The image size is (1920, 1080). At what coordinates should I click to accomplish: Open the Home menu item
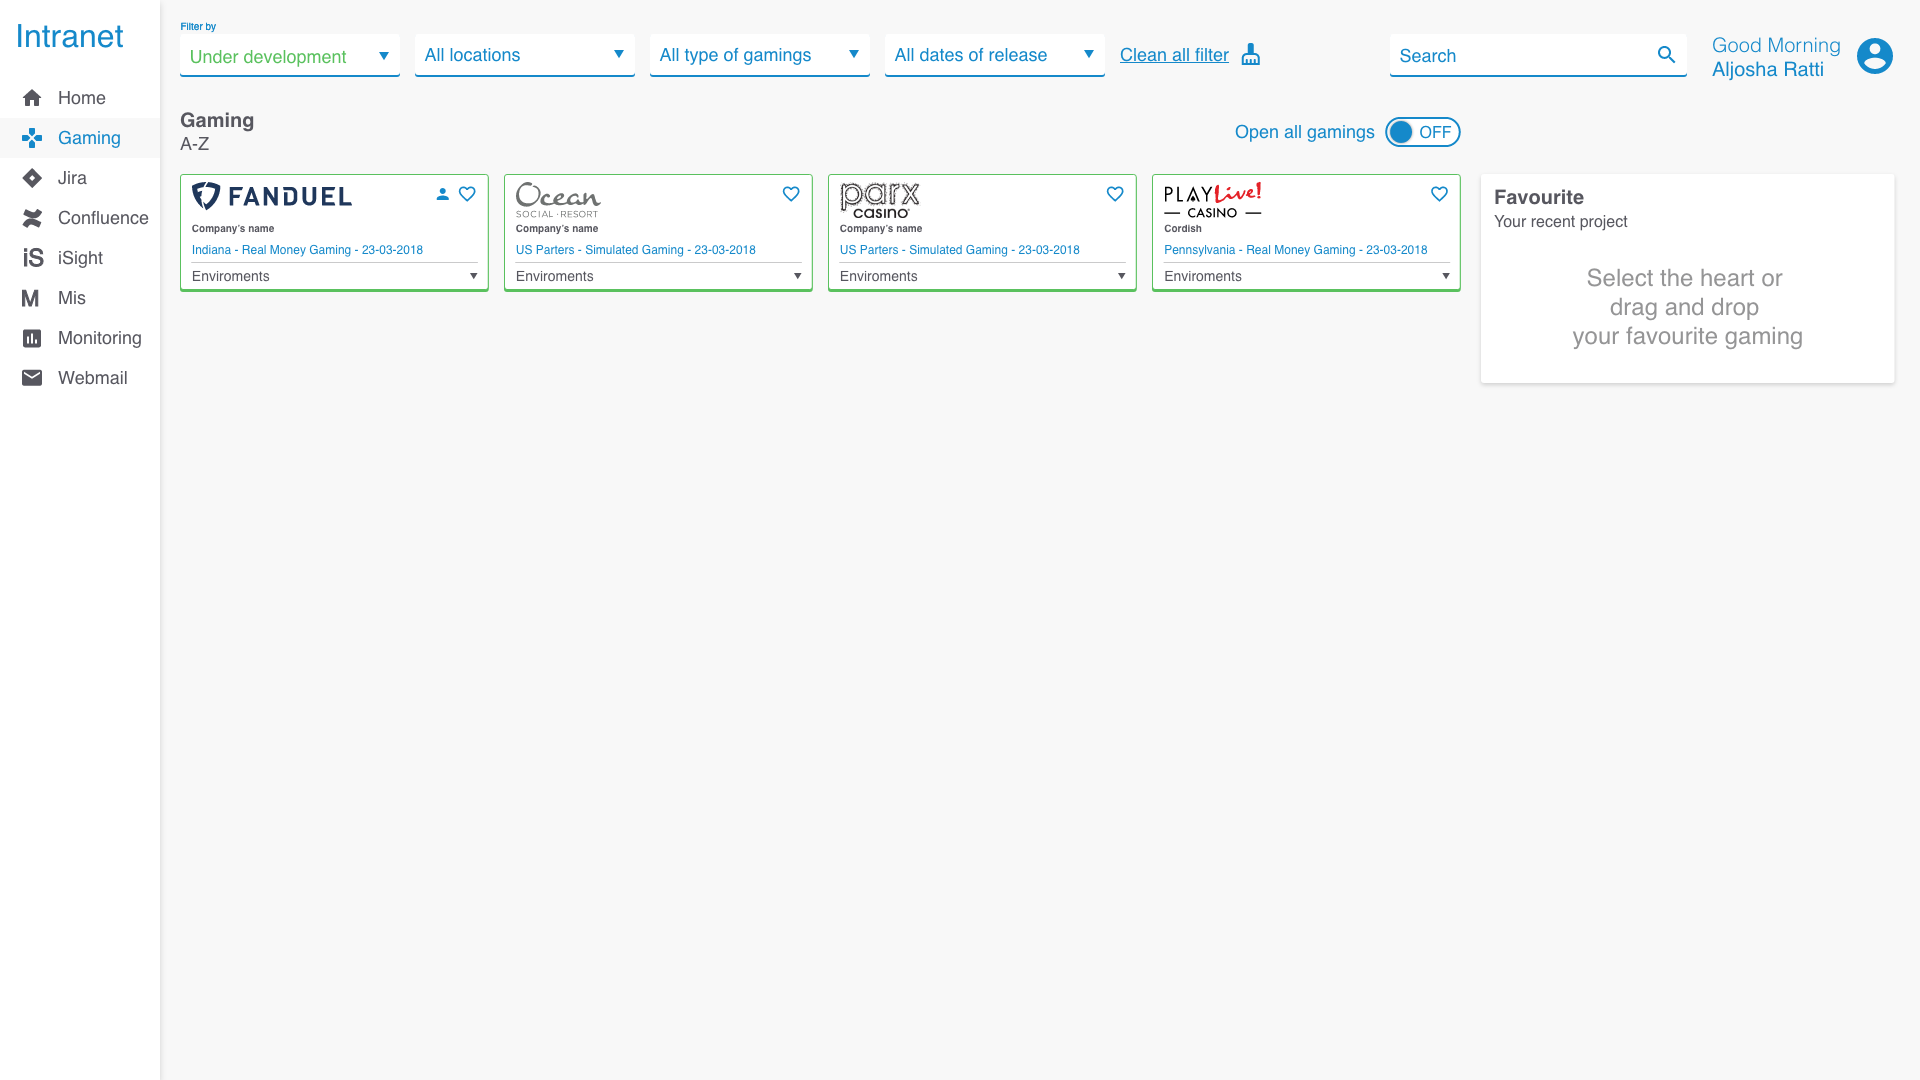81,98
